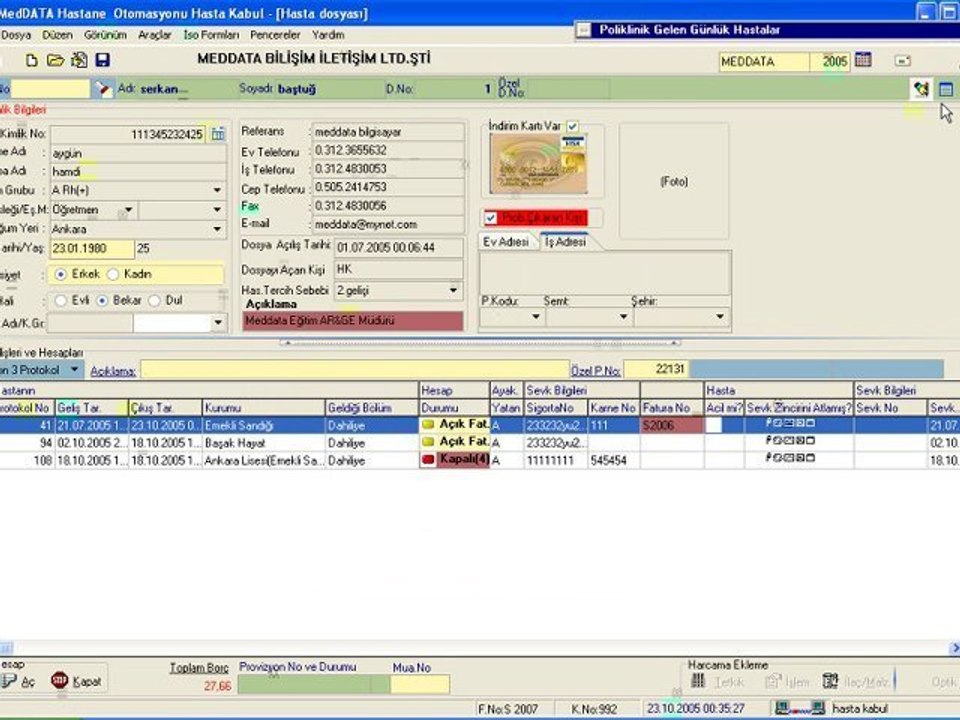The width and height of the screenshot is (960, 720).
Task: Click the Save floppy disk icon
Action: (x=102, y=60)
